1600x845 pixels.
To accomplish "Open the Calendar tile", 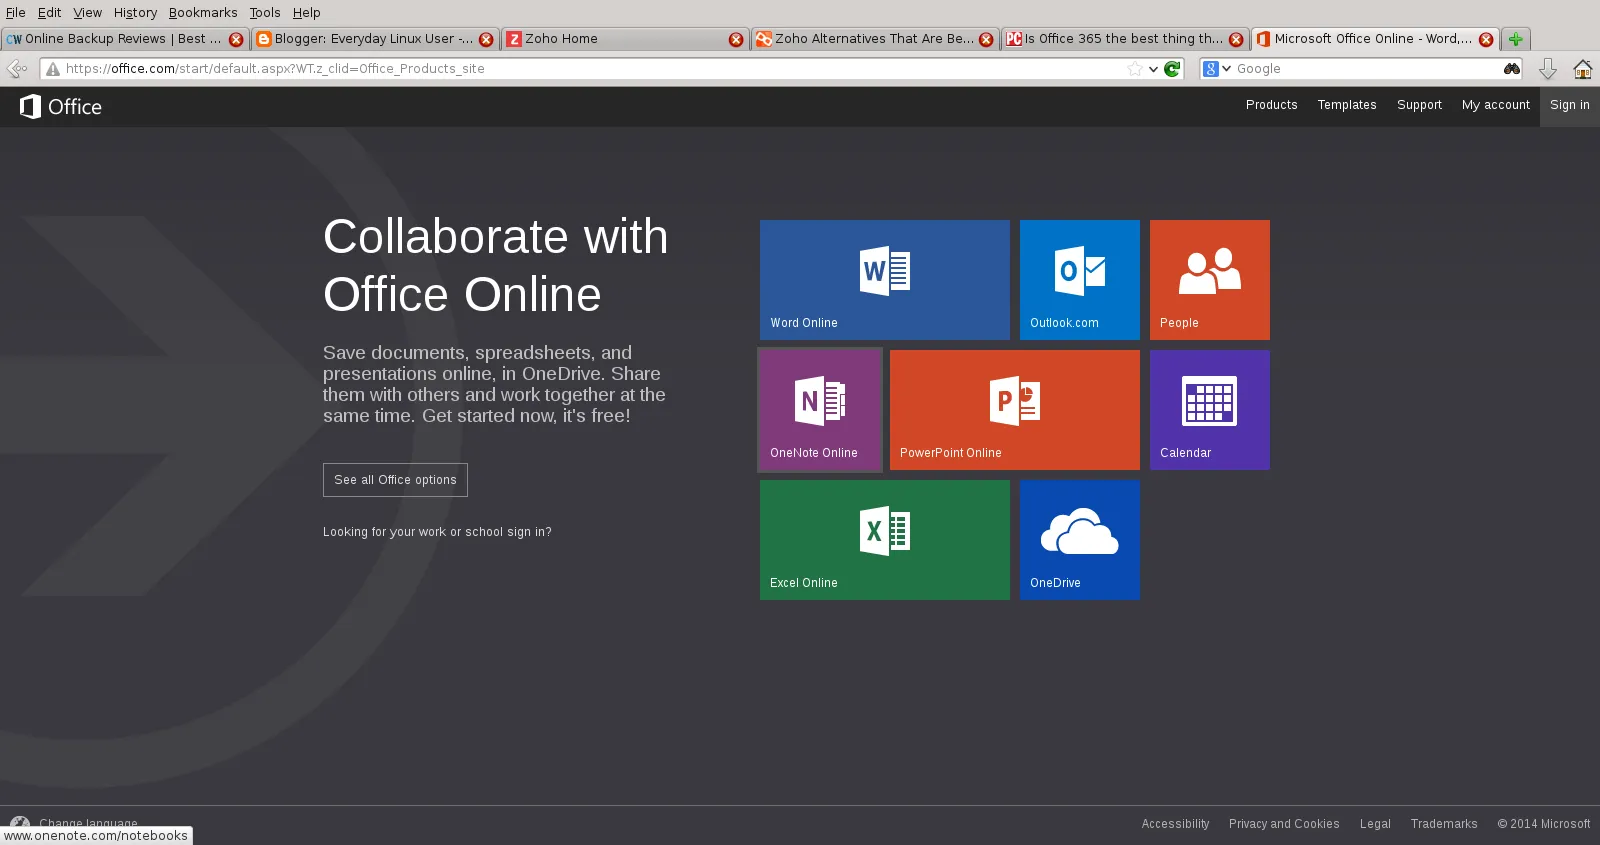I will (1209, 410).
